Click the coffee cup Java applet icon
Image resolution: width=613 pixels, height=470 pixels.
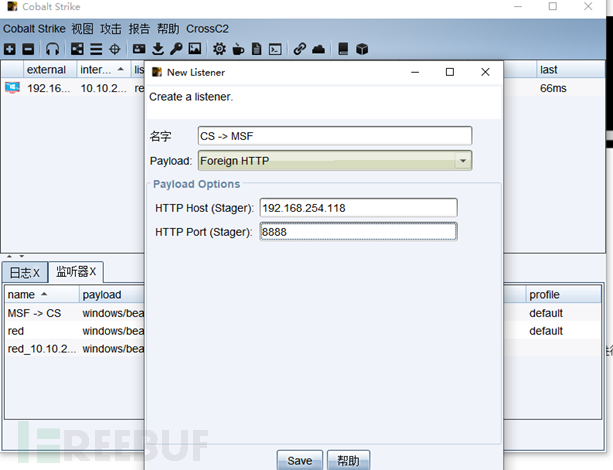(238, 49)
